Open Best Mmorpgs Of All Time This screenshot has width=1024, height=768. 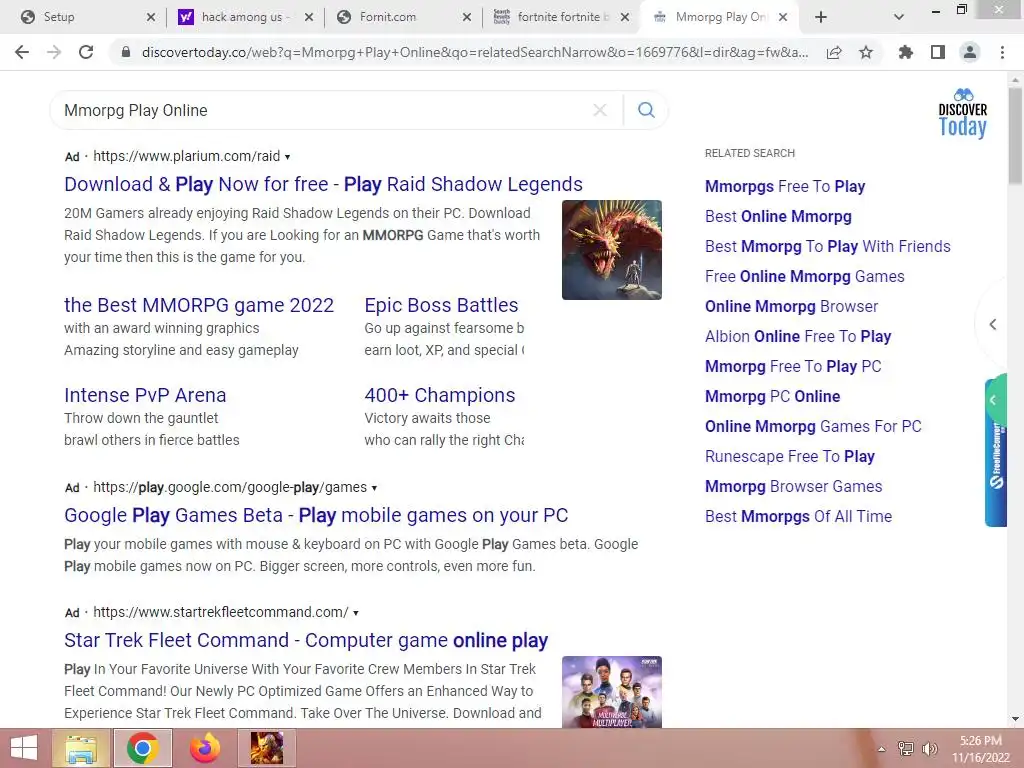(x=798, y=517)
